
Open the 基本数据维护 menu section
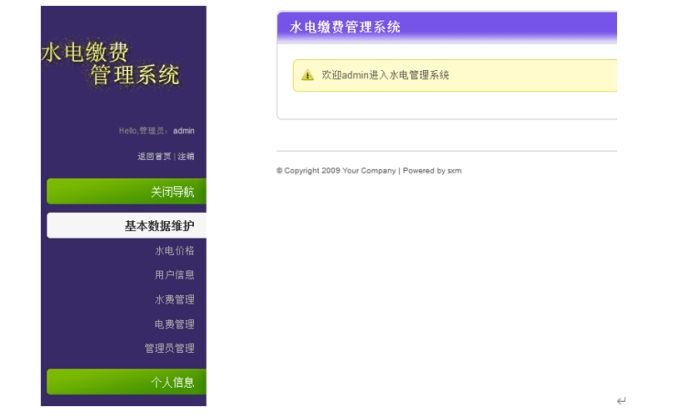[x=126, y=226]
